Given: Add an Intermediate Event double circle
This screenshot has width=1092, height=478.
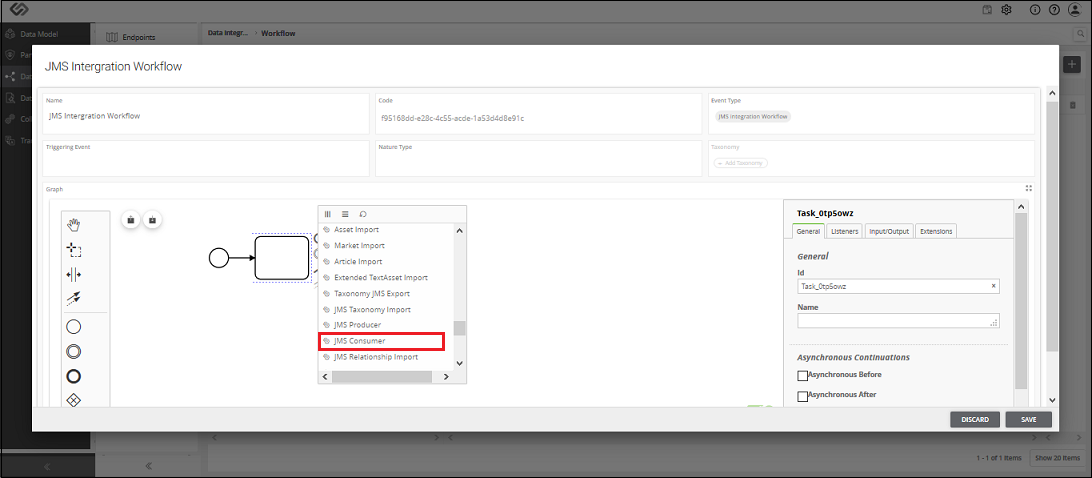Looking at the screenshot, I should (73, 351).
